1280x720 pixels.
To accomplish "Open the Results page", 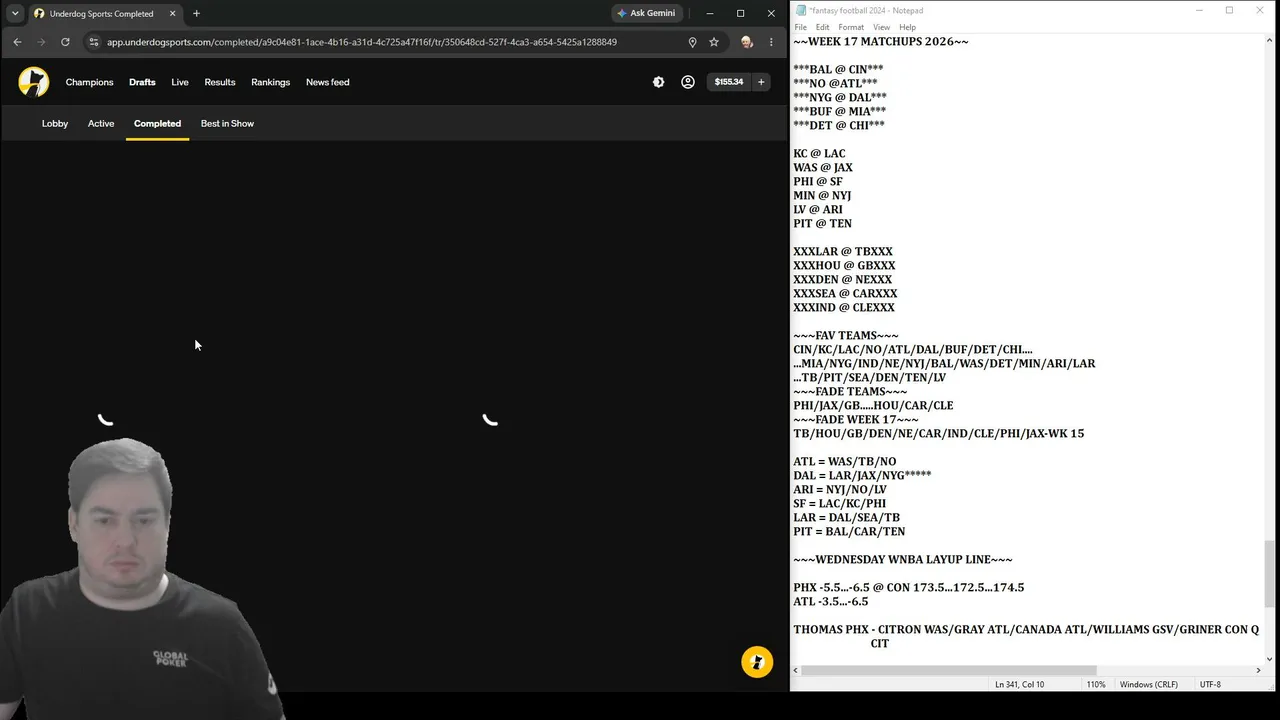I will [220, 82].
